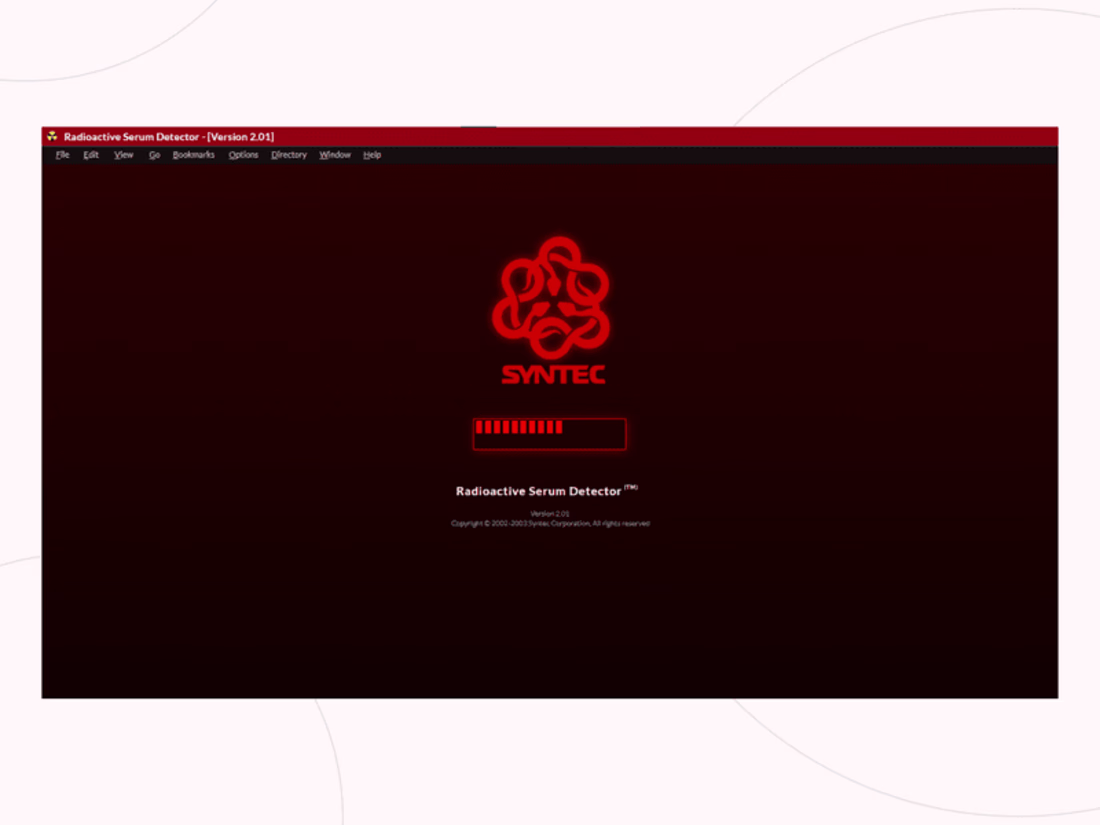Select the Version 2.01 label
The width and height of the screenshot is (1100, 825).
point(548,512)
